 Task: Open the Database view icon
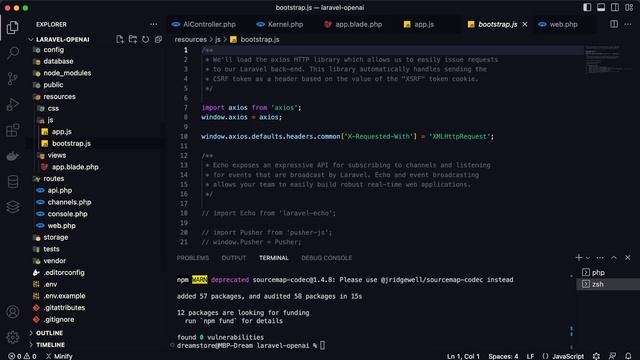click(x=13, y=182)
